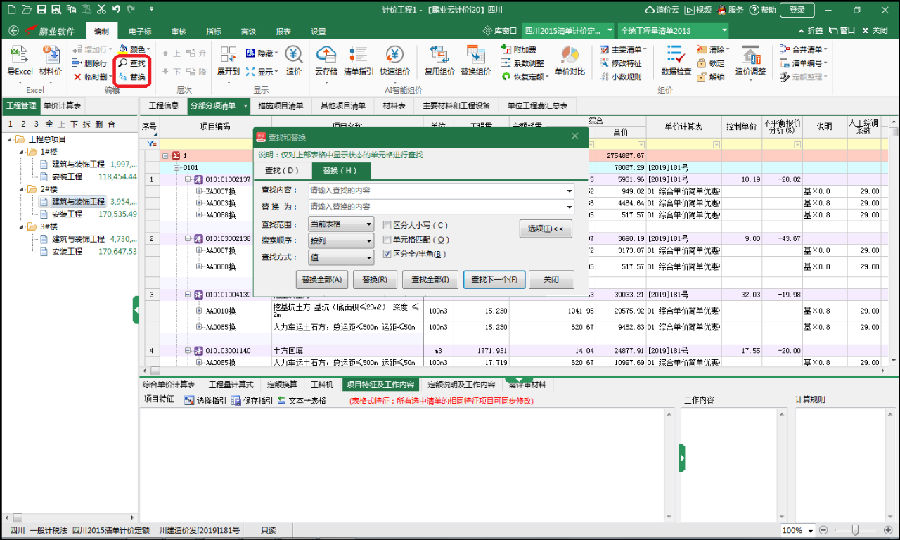The width and height of the screenshot is (900, 540).
Task: Open the 搜索顺序 search order dropdown
Action: [369, 240]
